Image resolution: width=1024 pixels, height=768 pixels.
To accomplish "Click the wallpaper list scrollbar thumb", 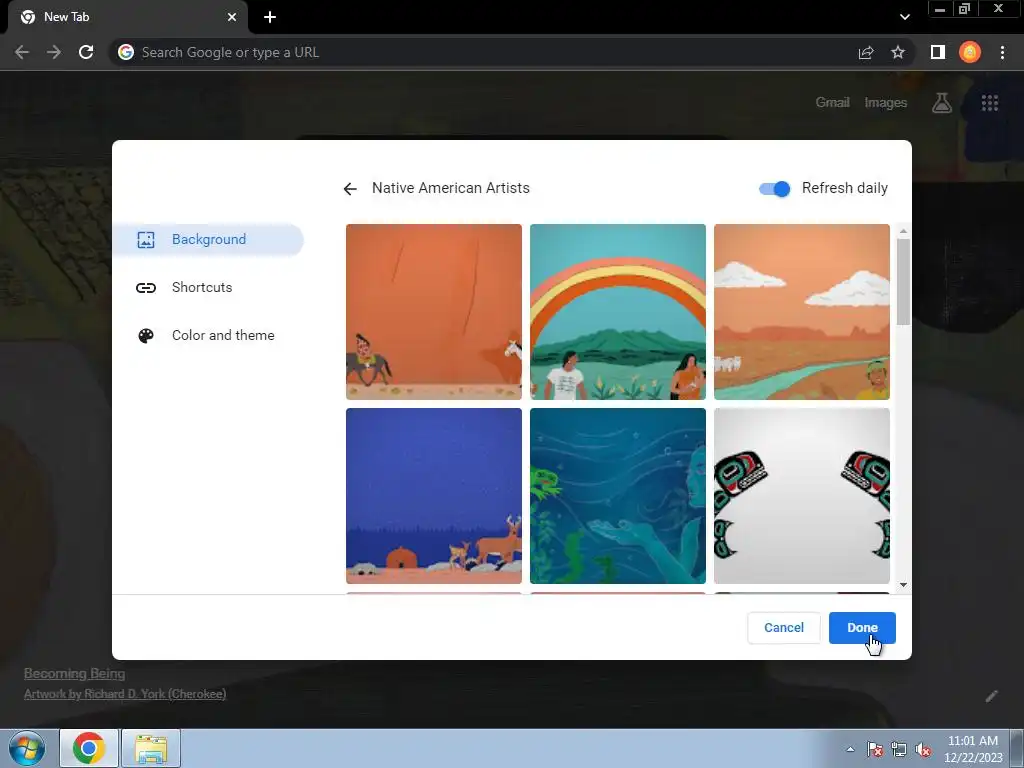I will (903, 281).
